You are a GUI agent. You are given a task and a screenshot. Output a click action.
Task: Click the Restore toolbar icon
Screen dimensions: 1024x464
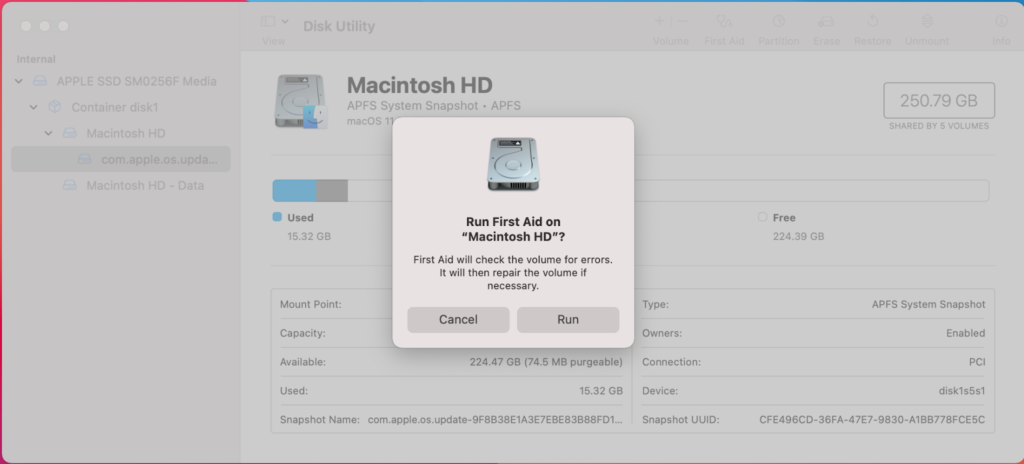pyautogui.click(x=872, y=22)
